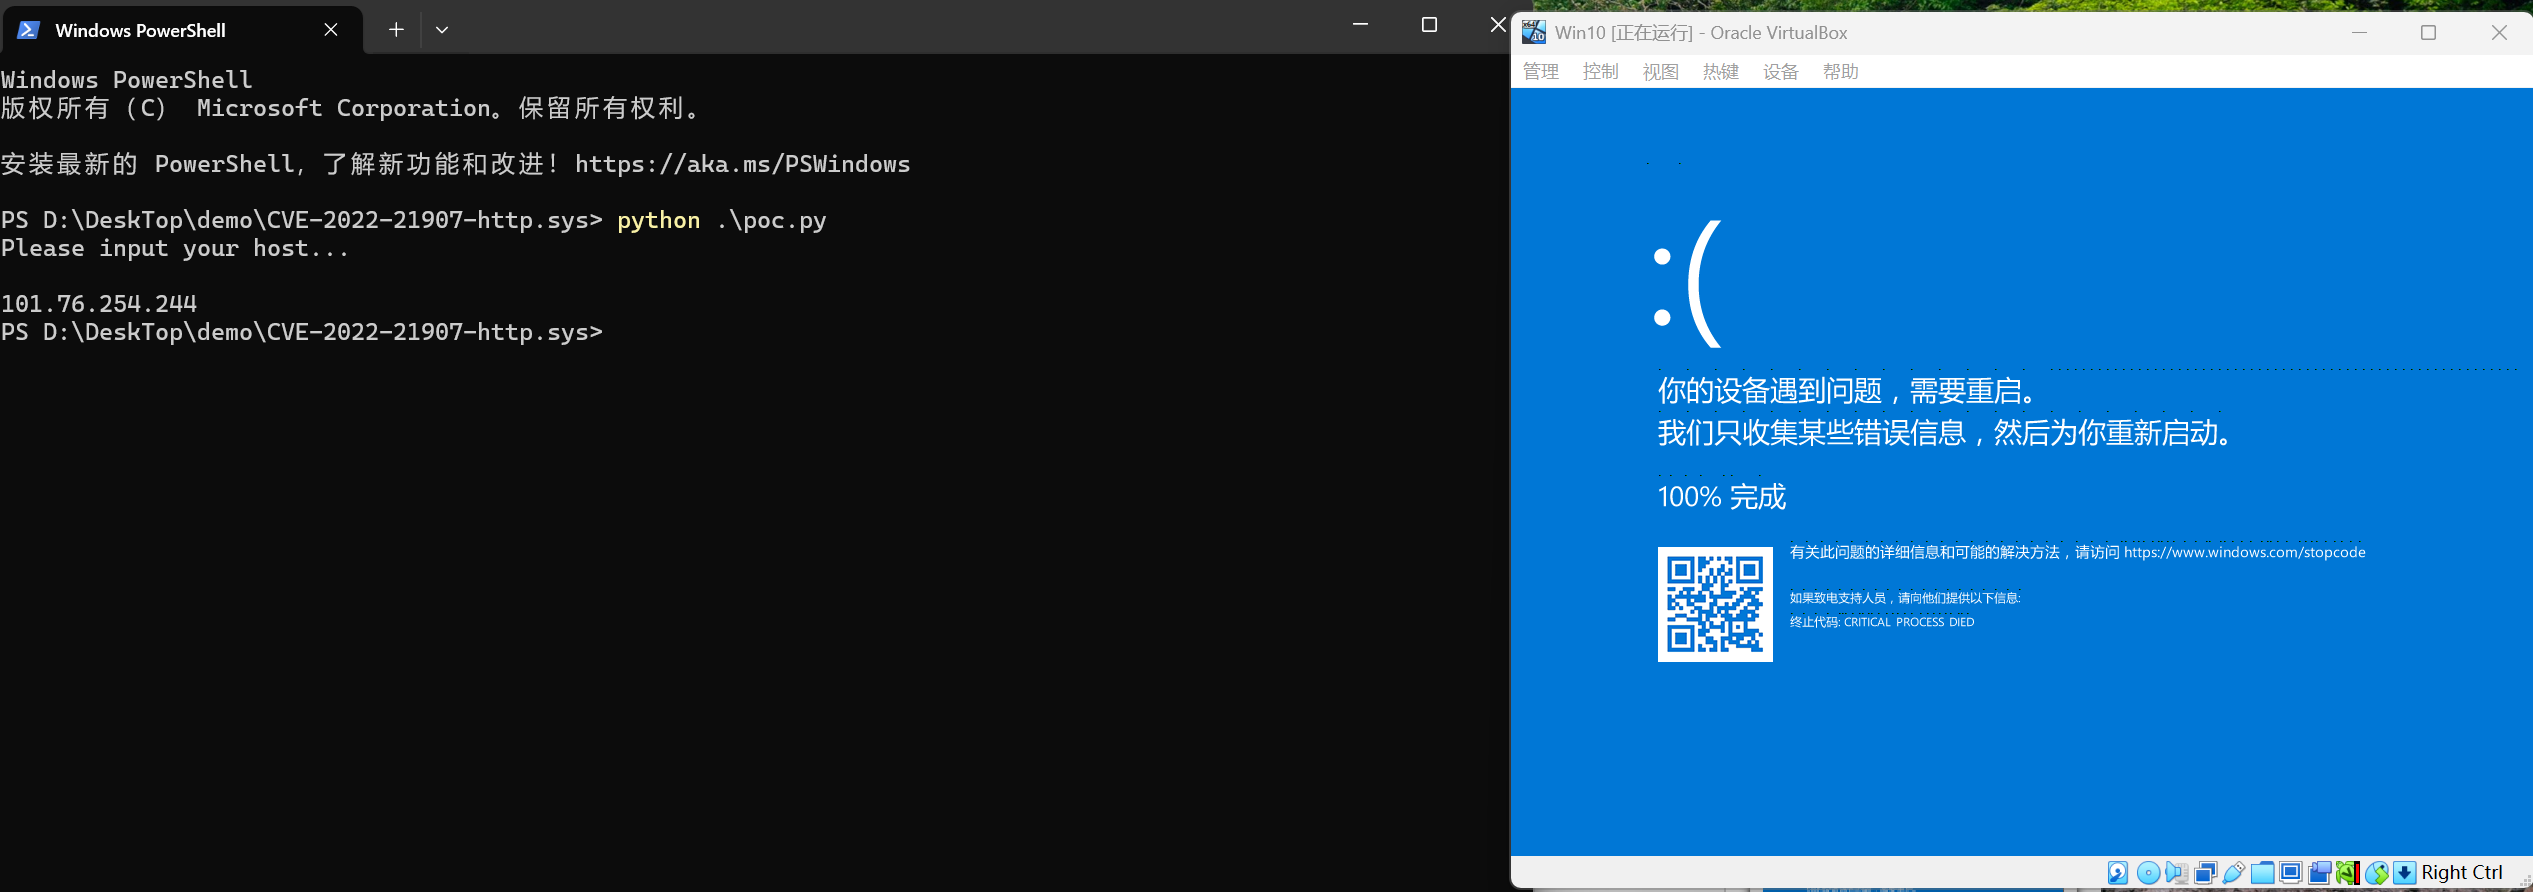The image size is (2533, 892).
Task: Click the sad face emoticon on blue screen
Action: coord(1688,284)
